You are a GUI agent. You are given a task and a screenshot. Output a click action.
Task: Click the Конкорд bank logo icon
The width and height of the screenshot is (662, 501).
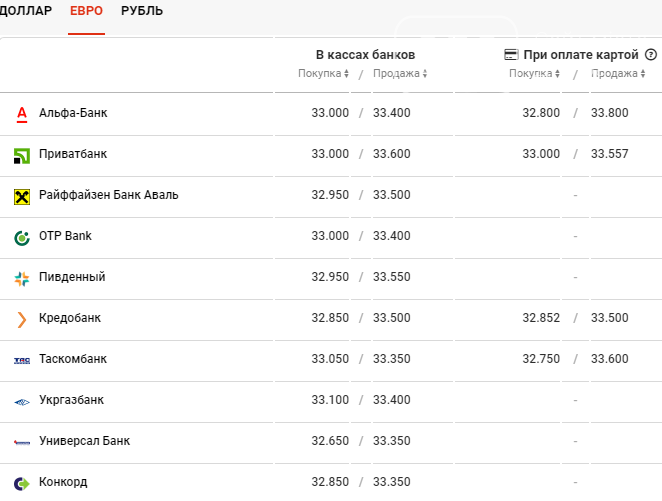tap(22, 483)
